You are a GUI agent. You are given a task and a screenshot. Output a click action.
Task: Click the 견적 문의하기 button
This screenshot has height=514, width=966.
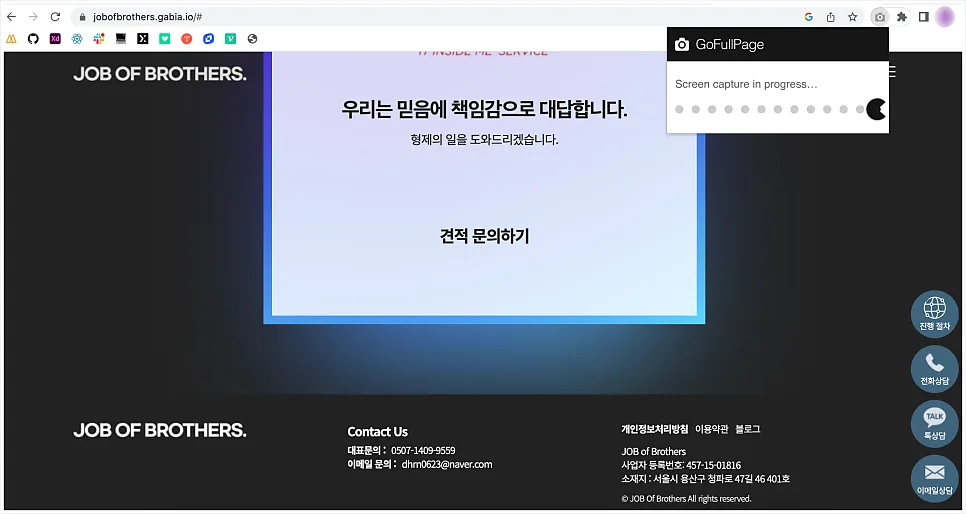click(484, 236)
